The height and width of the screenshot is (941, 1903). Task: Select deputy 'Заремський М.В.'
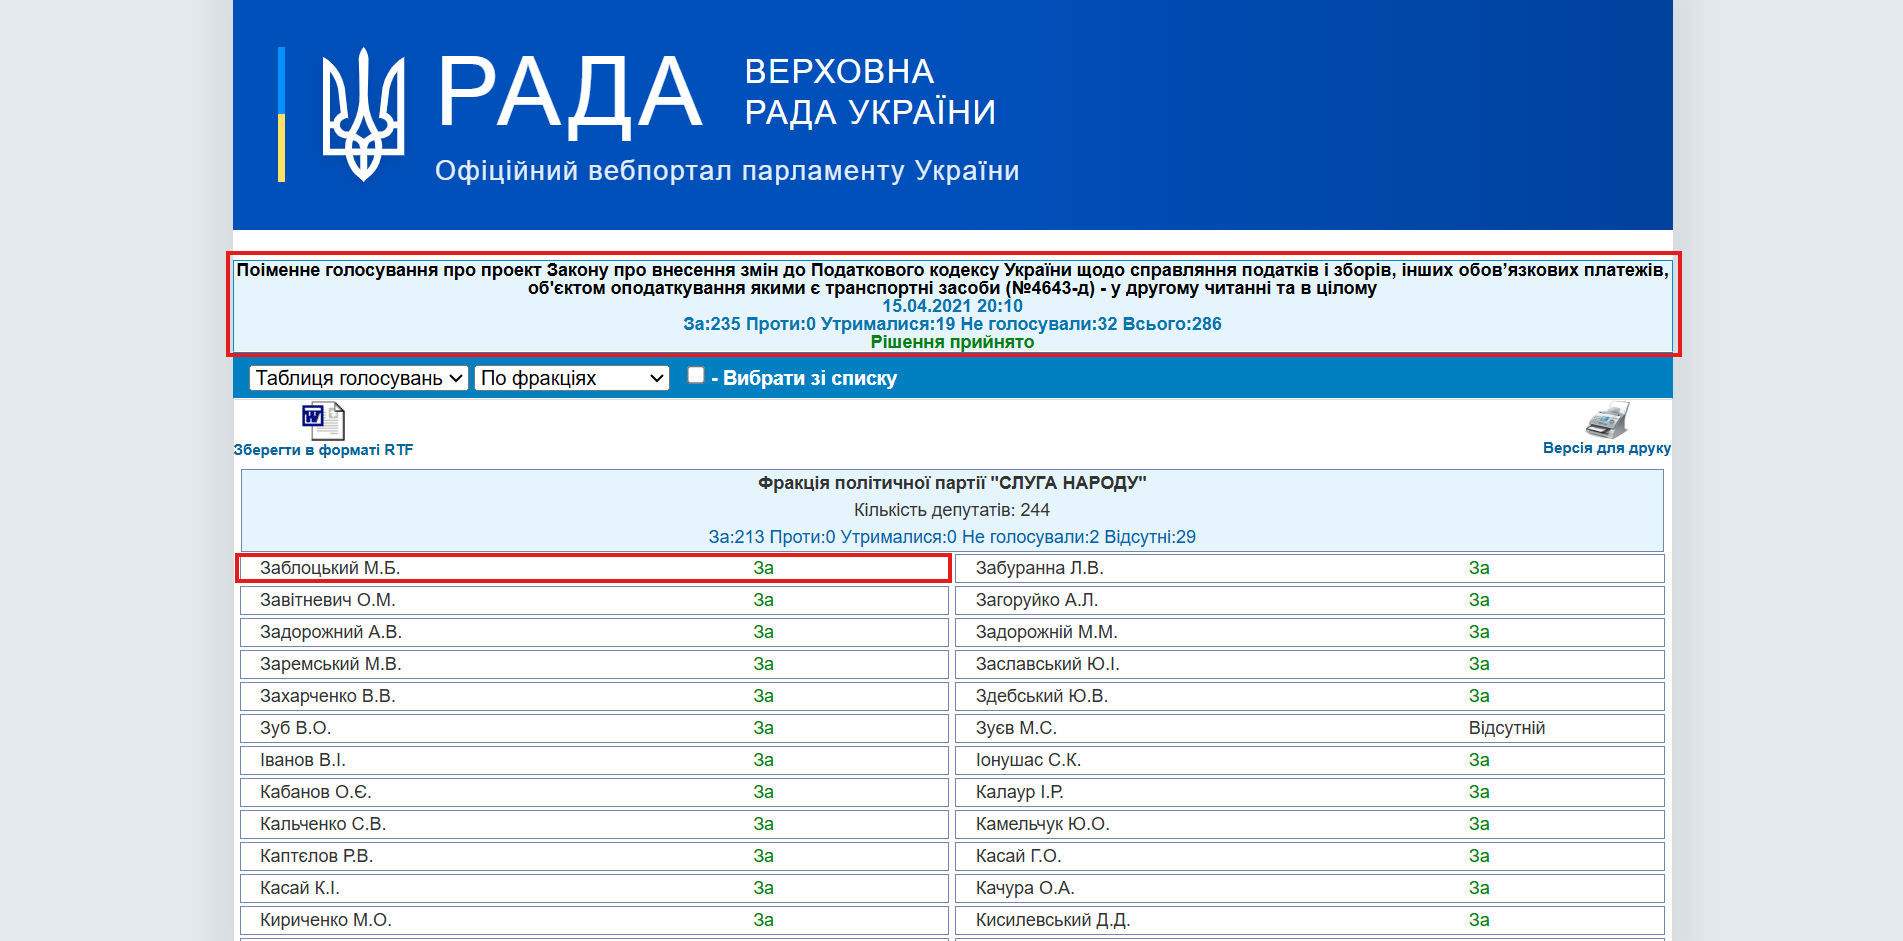pyautogui.click(x=330, y=664)
